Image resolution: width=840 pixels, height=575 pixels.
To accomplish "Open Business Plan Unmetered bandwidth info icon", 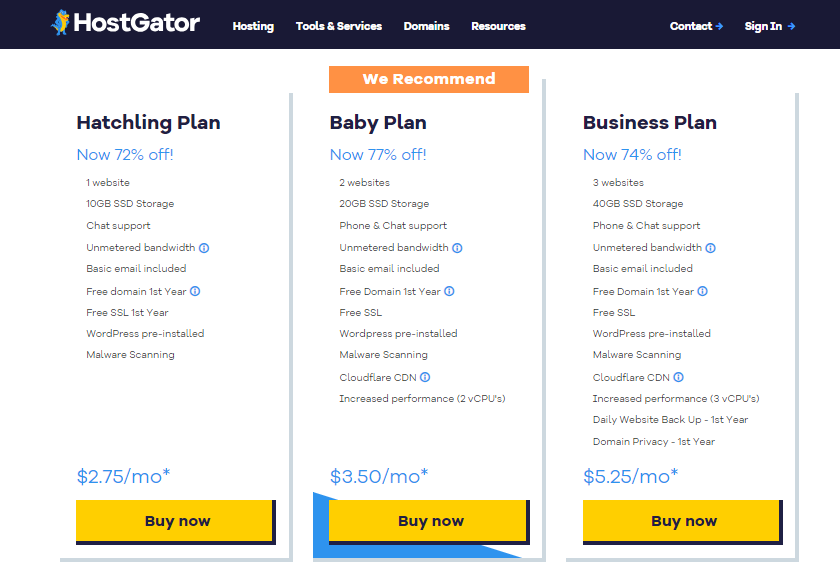I will 710,248.
